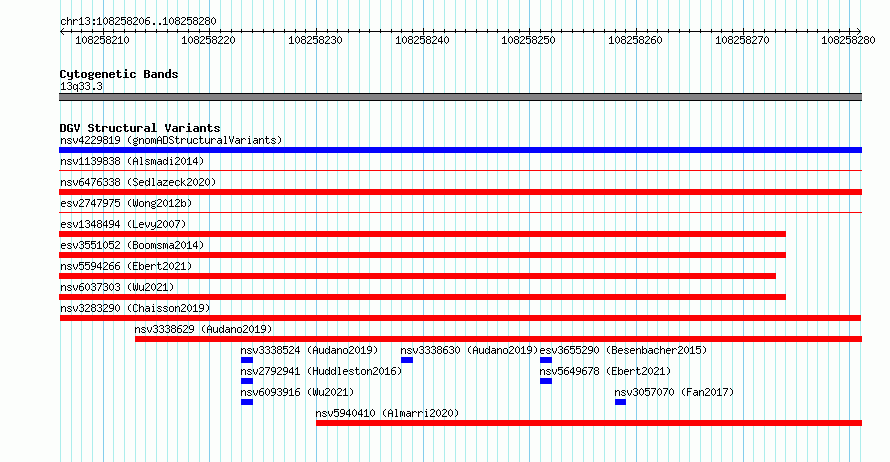Open the nsv6093916 (Wu2021) label
Image resolution: width=890 pixels, height=462 pixels.
pyautogui.click(x=297, y=392)
